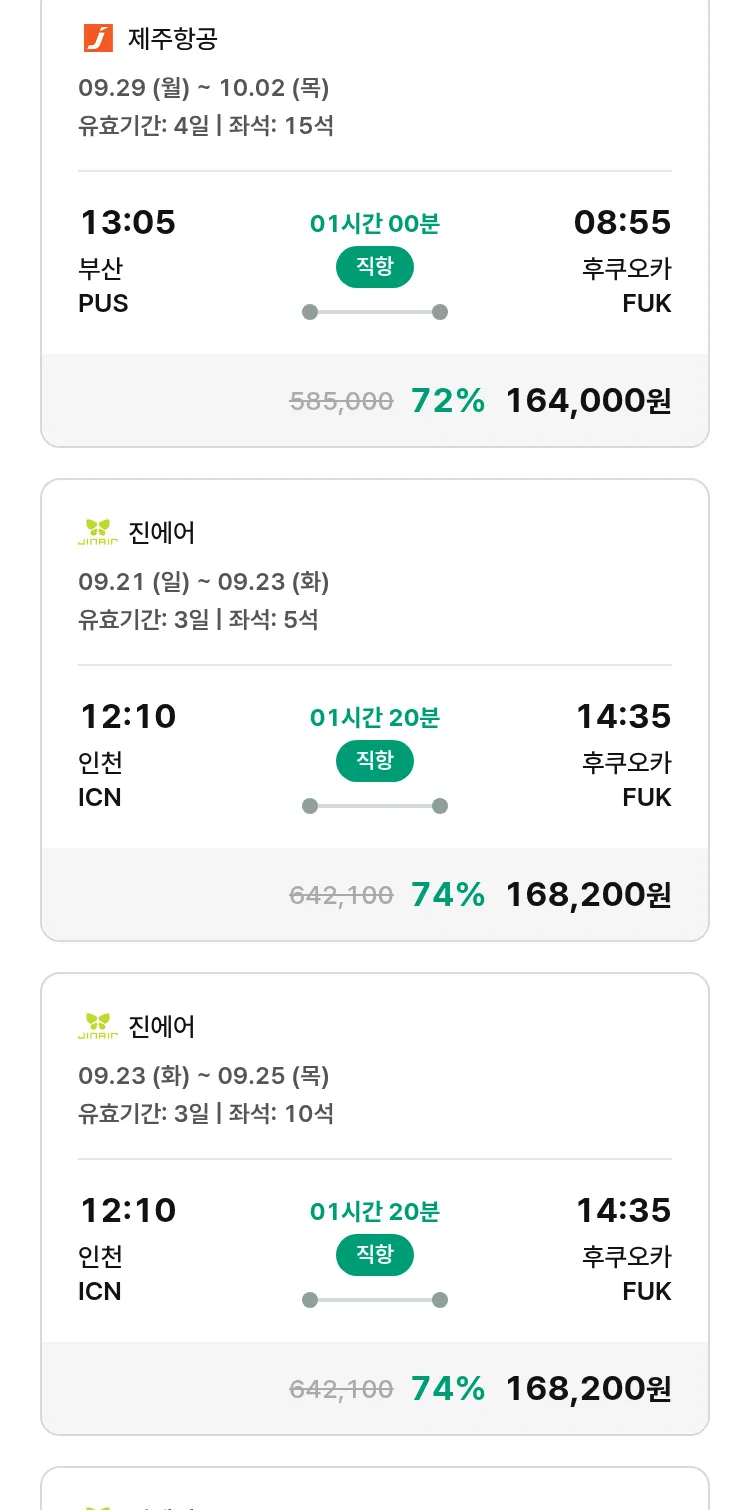750x1510 pixels.
Task: Open the 09.21 (일) ~ 09.23 (화) date range
Action: (204, 582)
